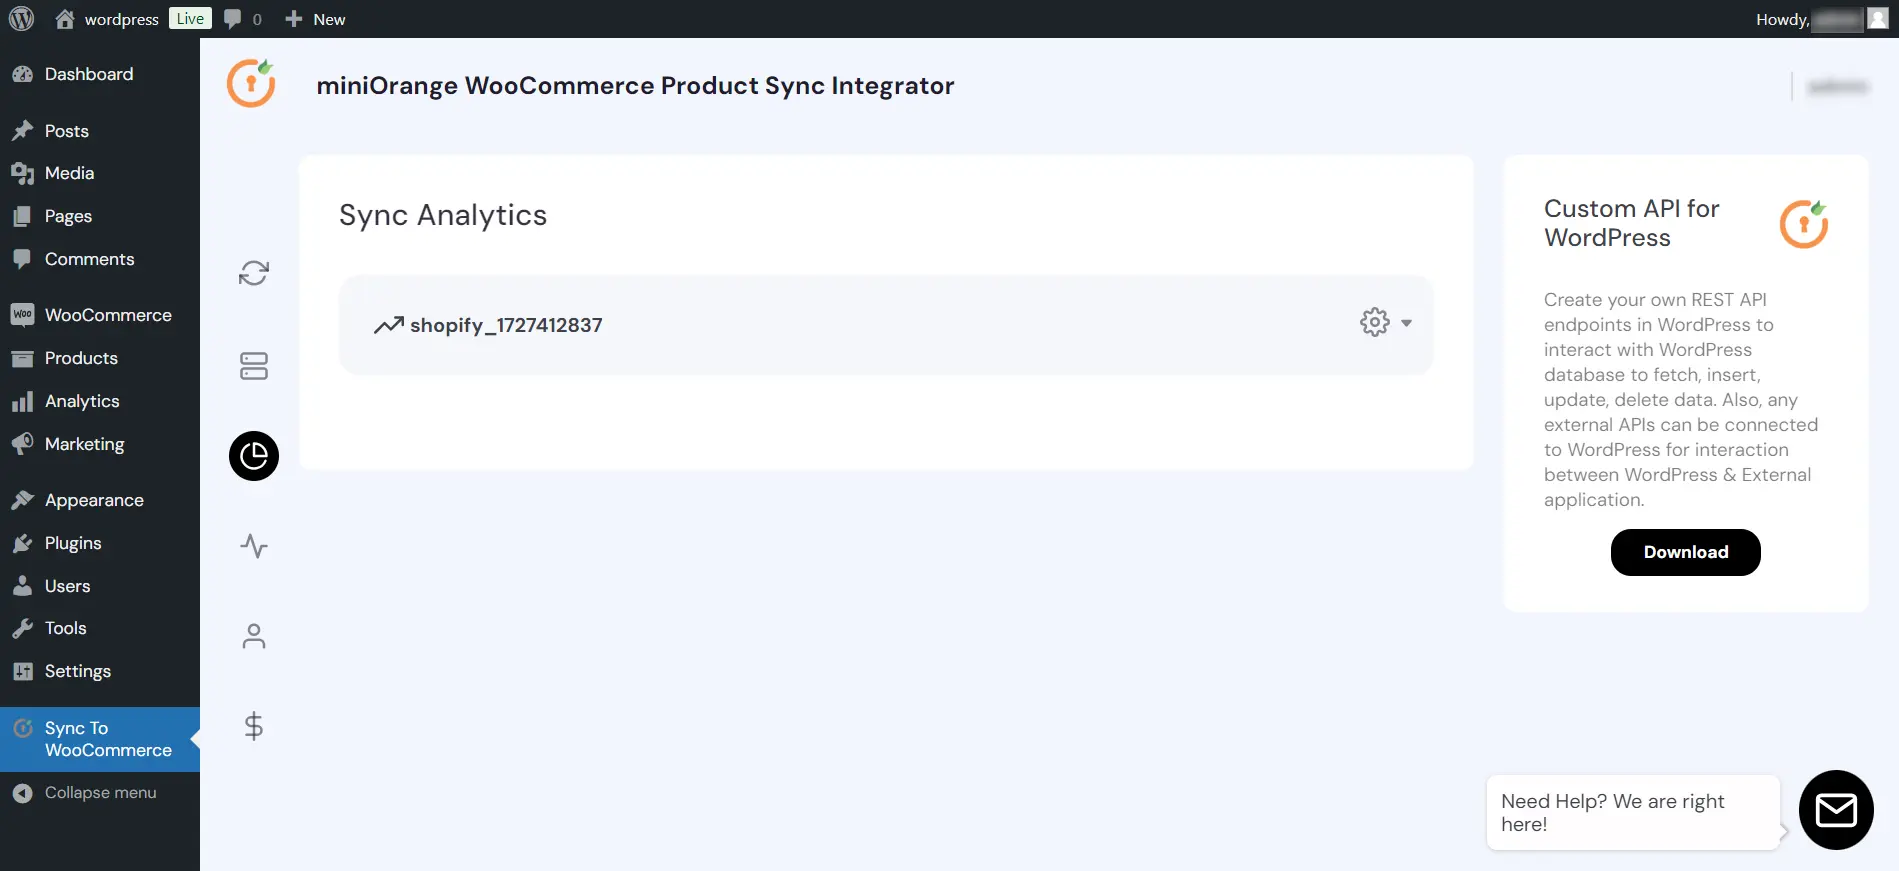Click the Custom API for WordPress title

pyautogui.click(x=1632, y=223)
